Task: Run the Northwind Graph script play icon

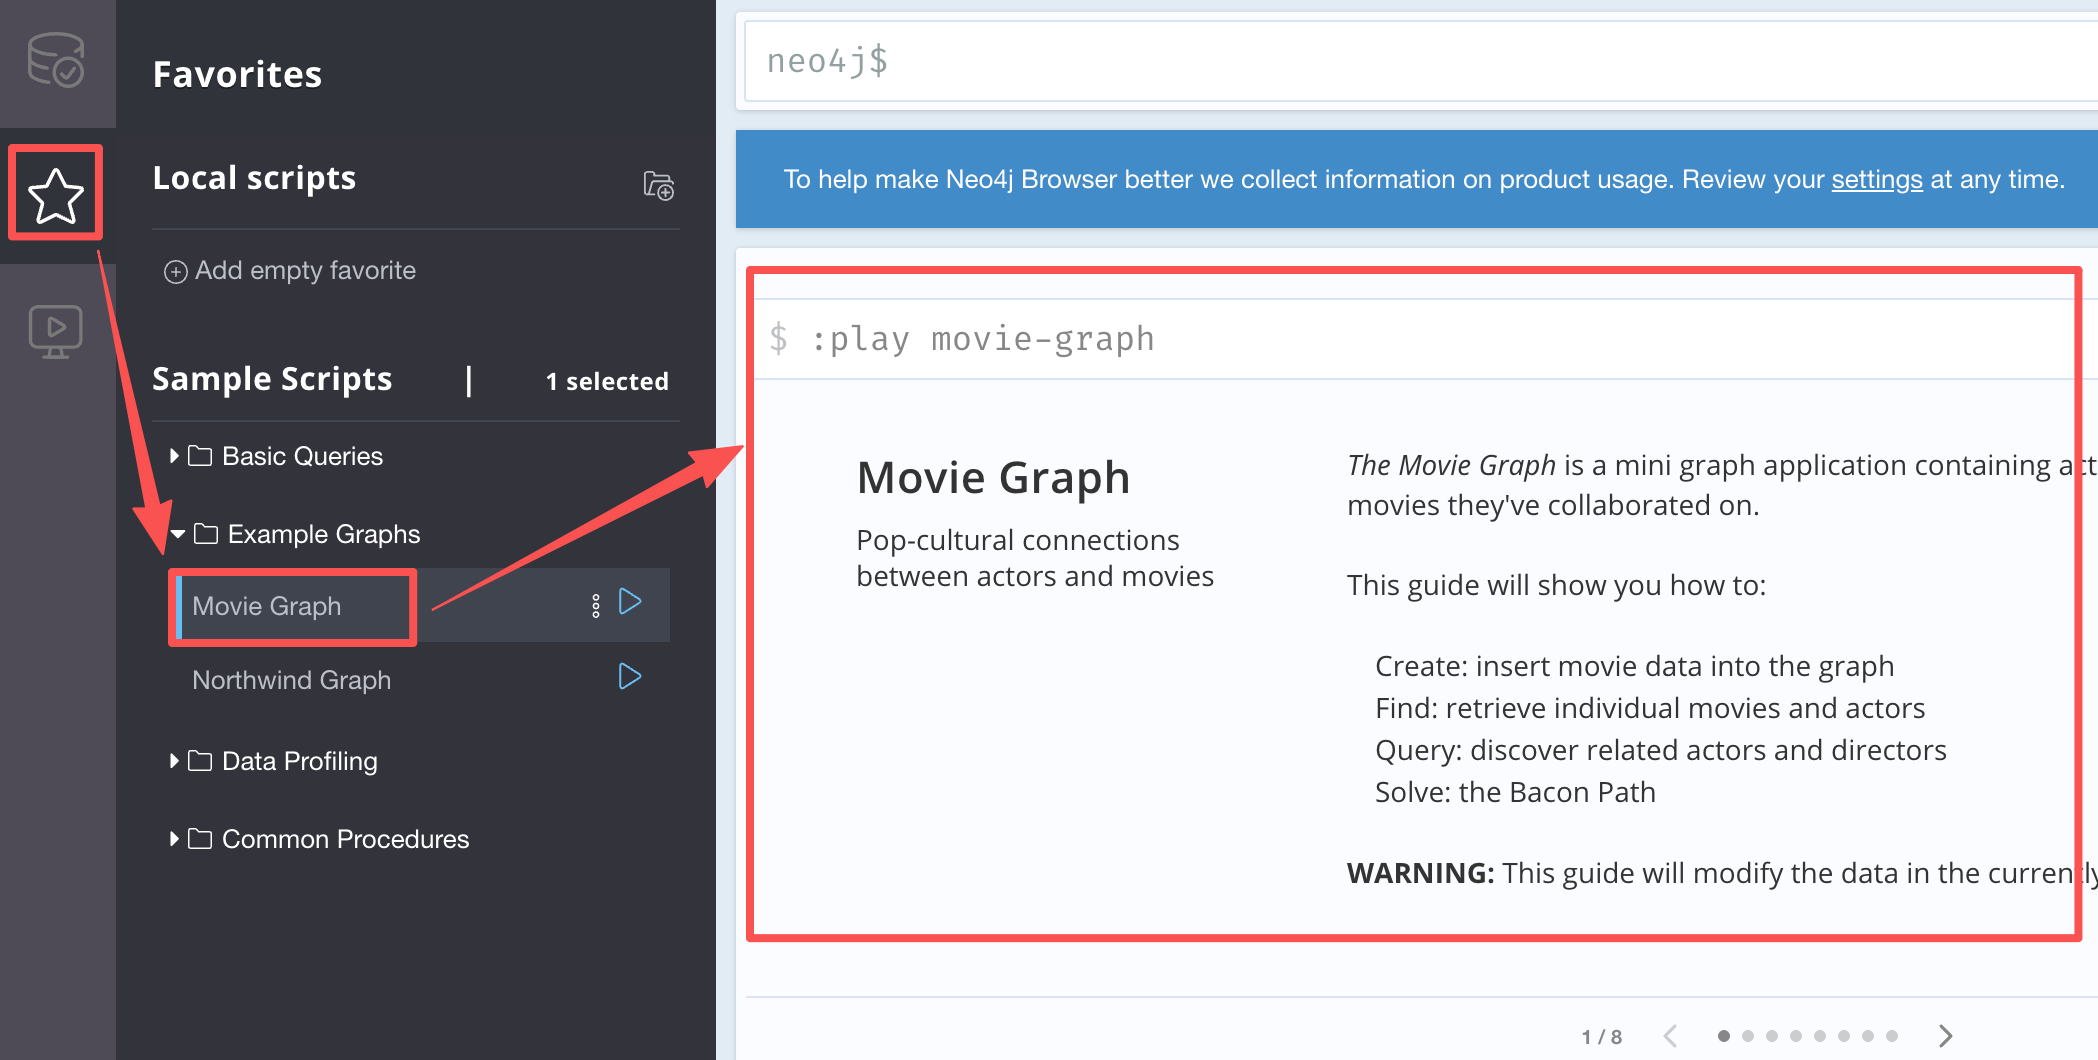Action: tap(630, 677)
